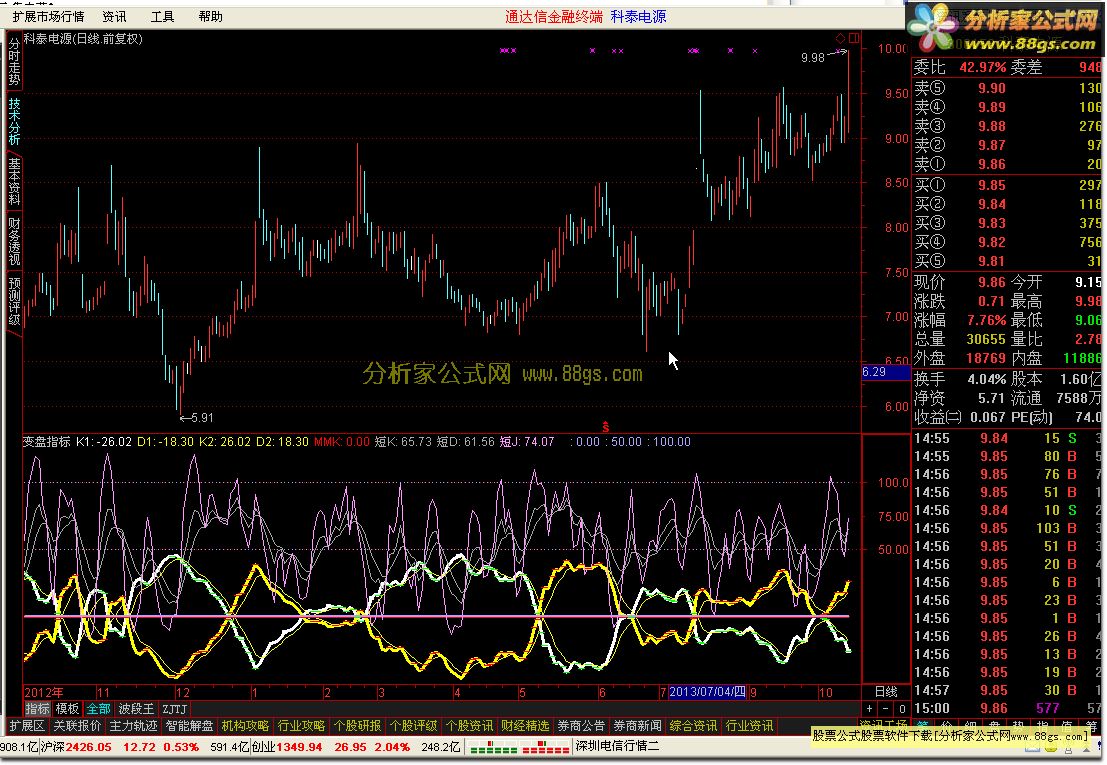Screen dimensions: 1107x765
Task: Open the 预测评级 side tab
Action: [14, 301]
